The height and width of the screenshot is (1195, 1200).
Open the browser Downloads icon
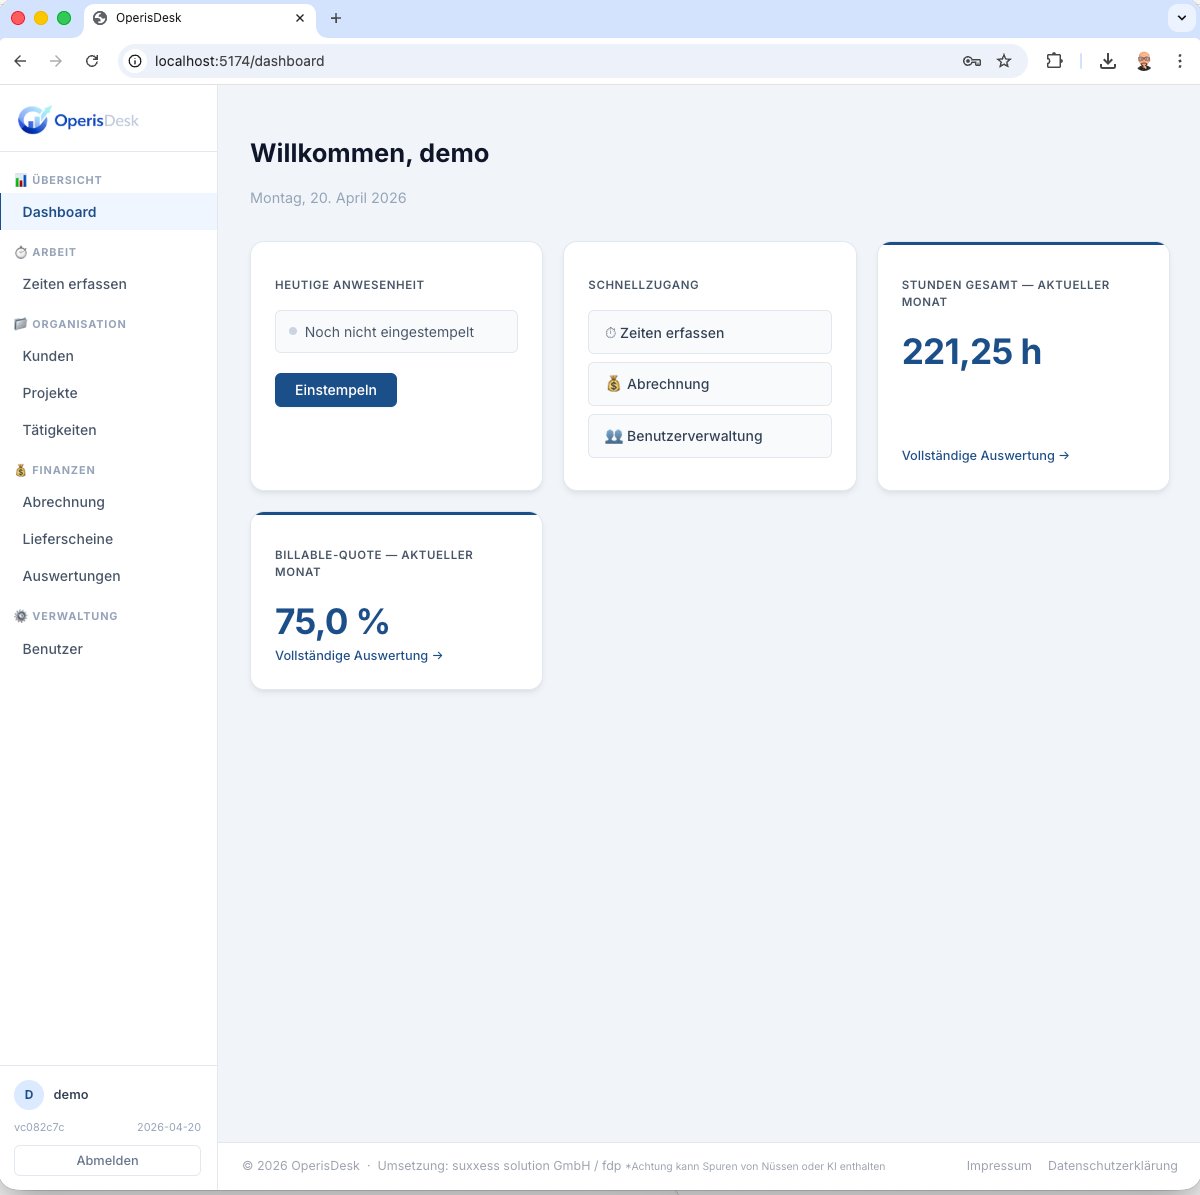click(x=1108, y=61)
